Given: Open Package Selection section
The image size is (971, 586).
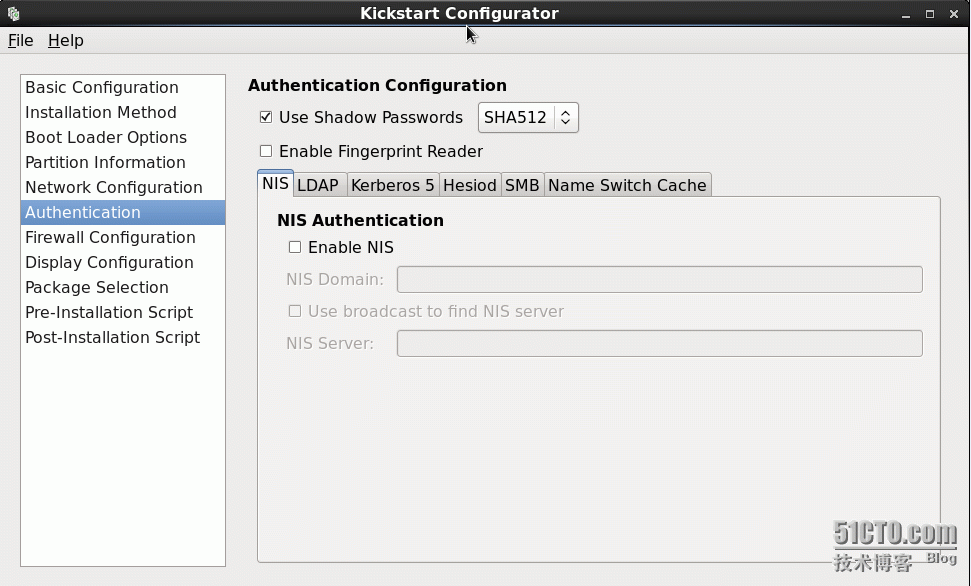Looking at the screenshot, I should (x=123, y=287).
